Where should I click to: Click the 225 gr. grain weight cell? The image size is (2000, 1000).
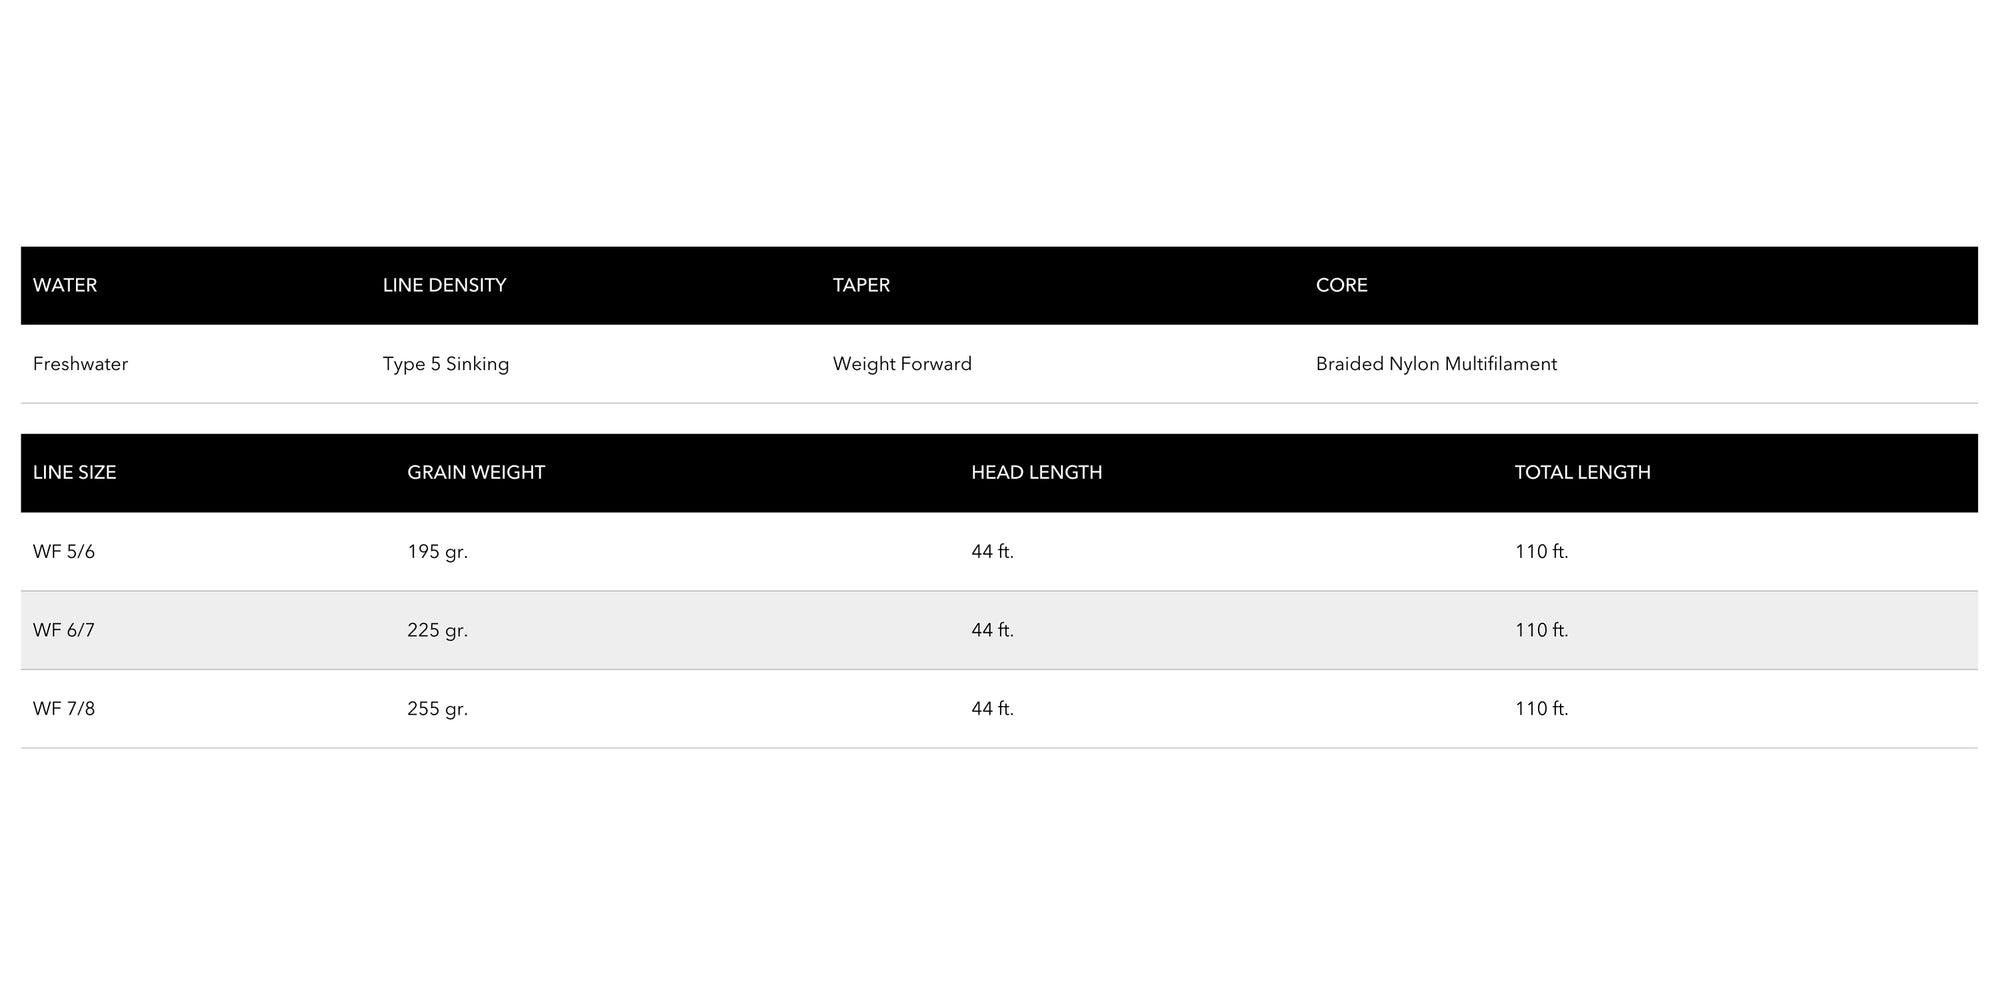coord(437,630)
